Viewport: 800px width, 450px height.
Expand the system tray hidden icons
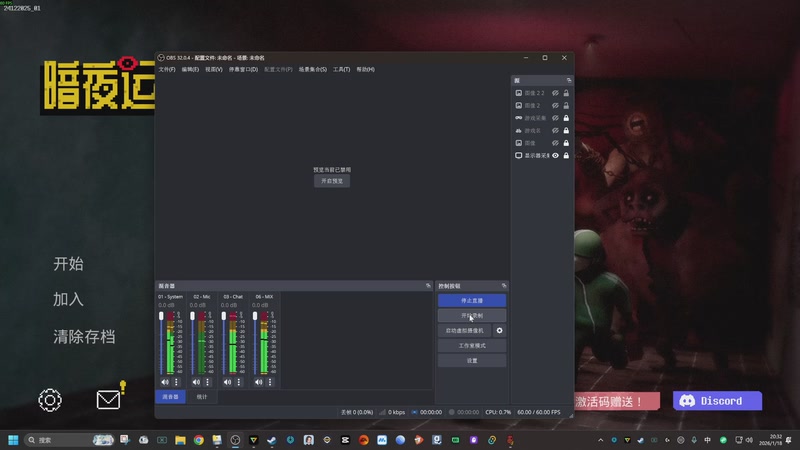click(601, 440)
